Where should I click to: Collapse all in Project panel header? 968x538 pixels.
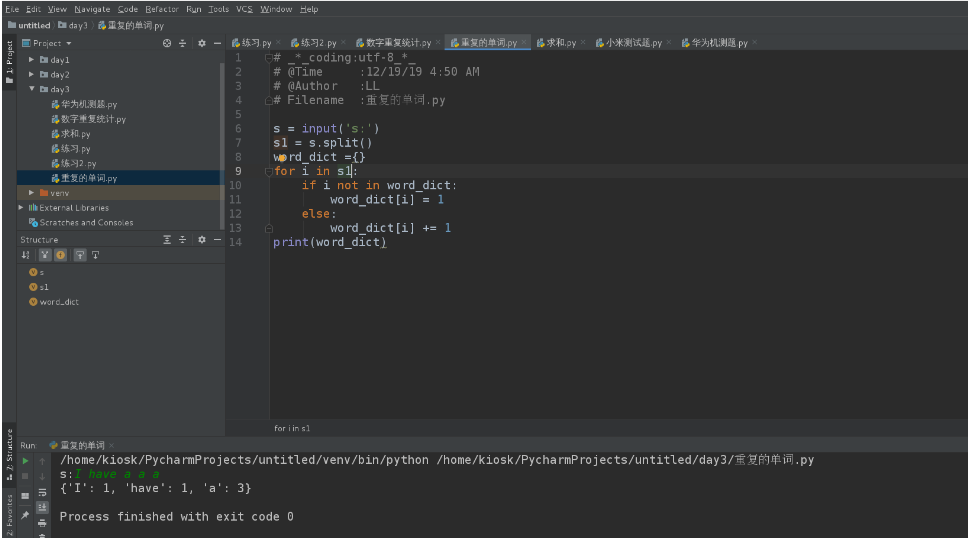pos(182,43)
